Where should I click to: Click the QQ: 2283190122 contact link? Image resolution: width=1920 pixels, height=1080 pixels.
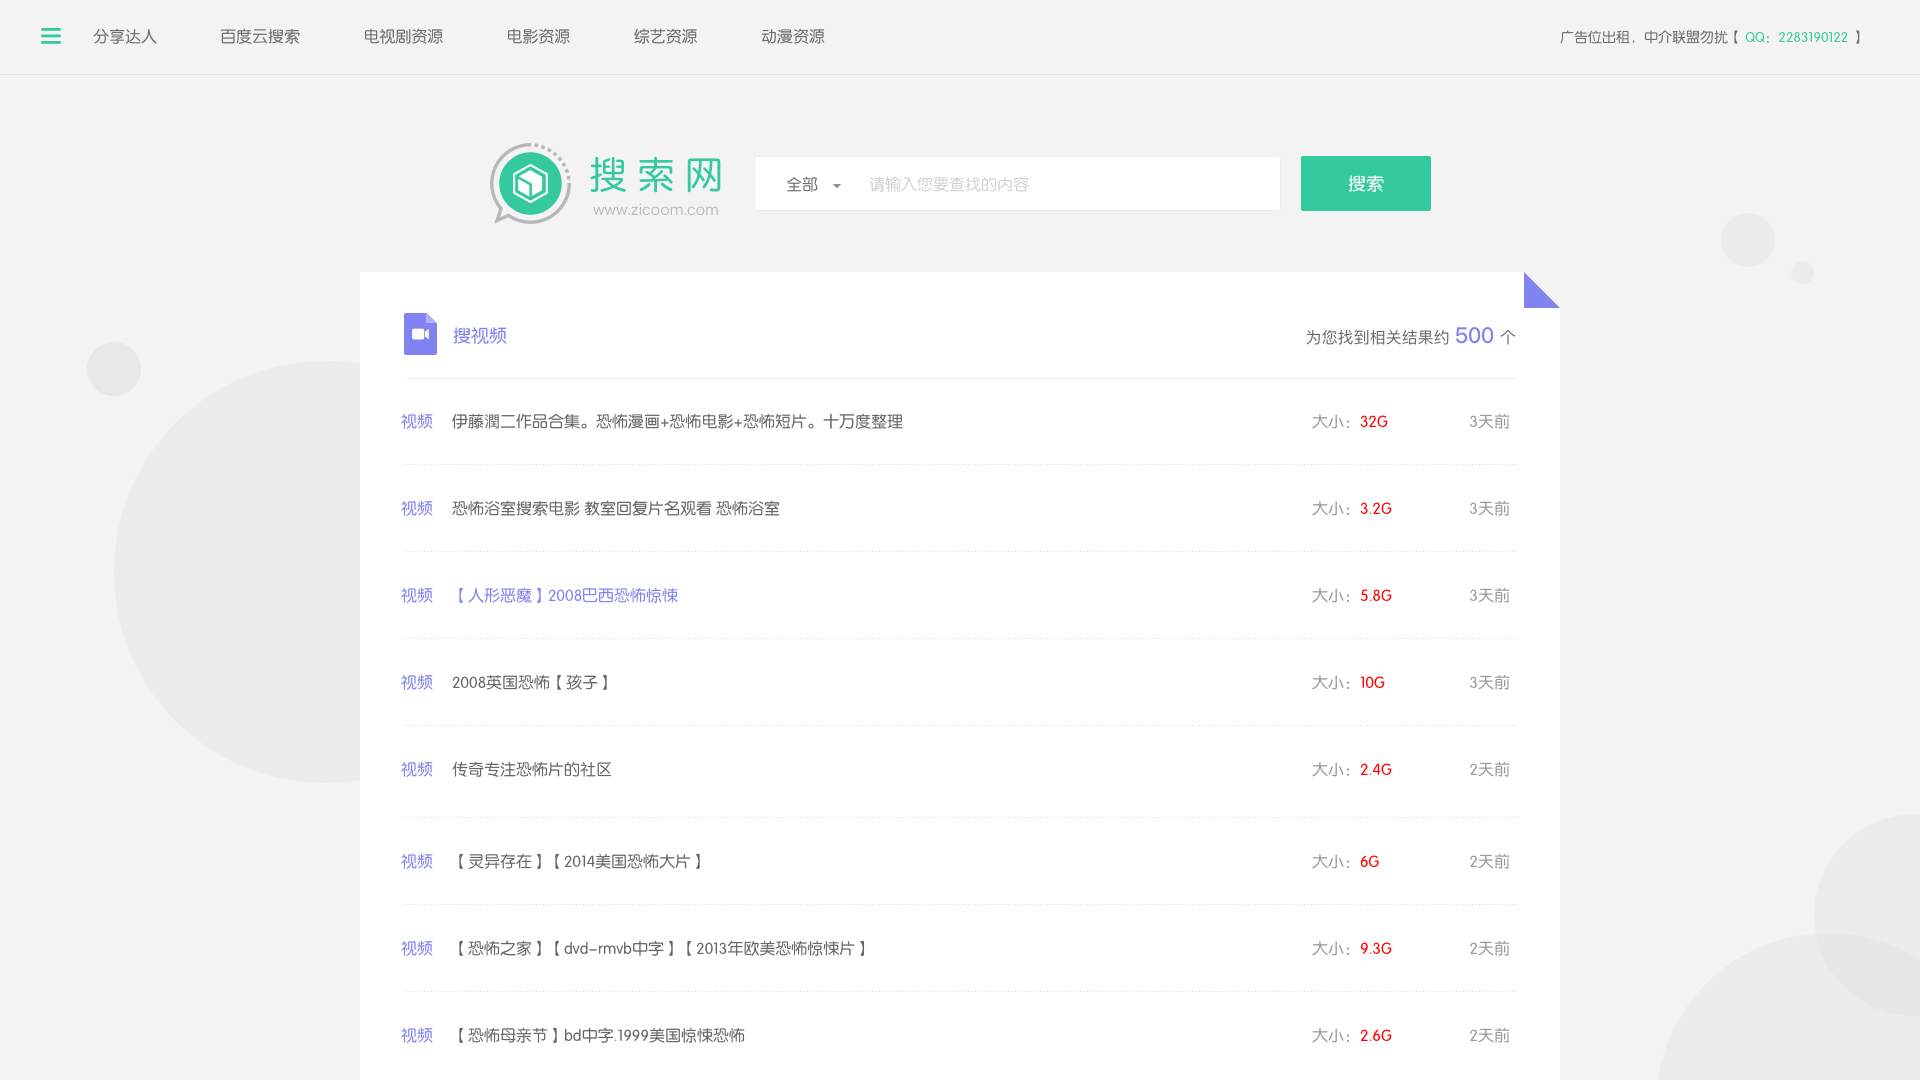click(1796, 37)
